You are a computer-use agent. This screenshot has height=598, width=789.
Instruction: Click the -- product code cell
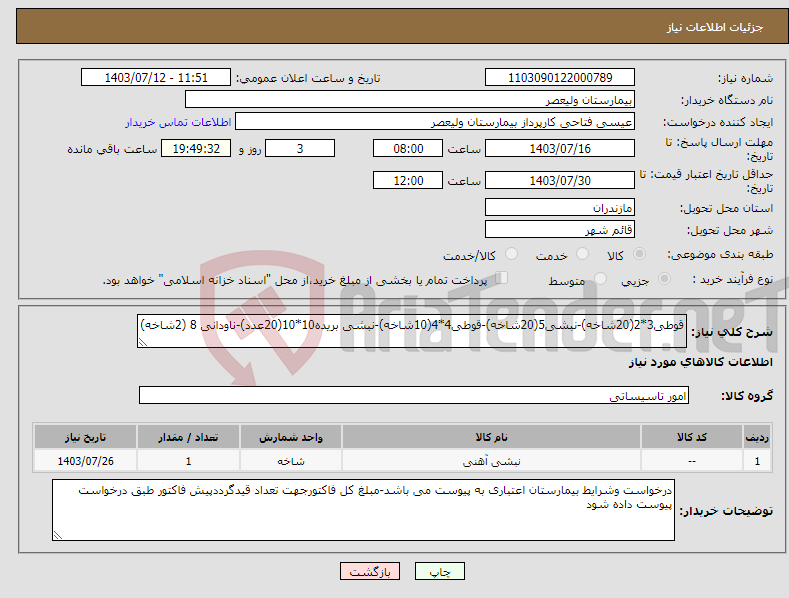tap(692, 461)
